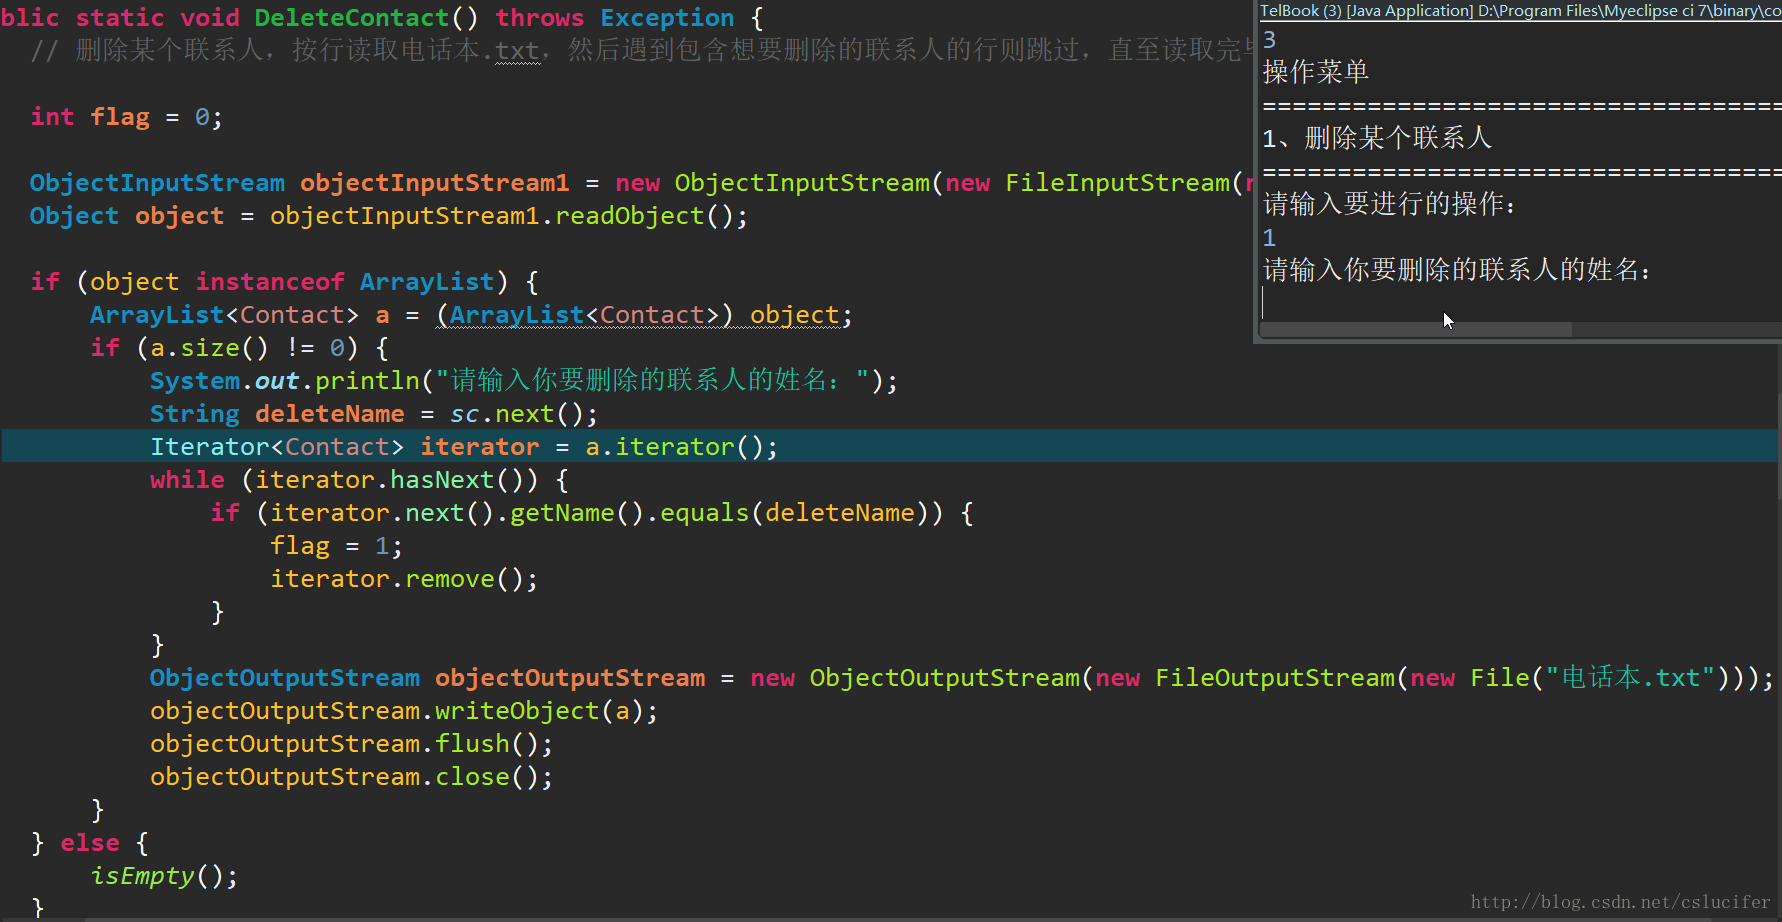Click the '请输入要进行的操作:' console line
This screenshot has height=922, width=1782.
(1390, 204)
